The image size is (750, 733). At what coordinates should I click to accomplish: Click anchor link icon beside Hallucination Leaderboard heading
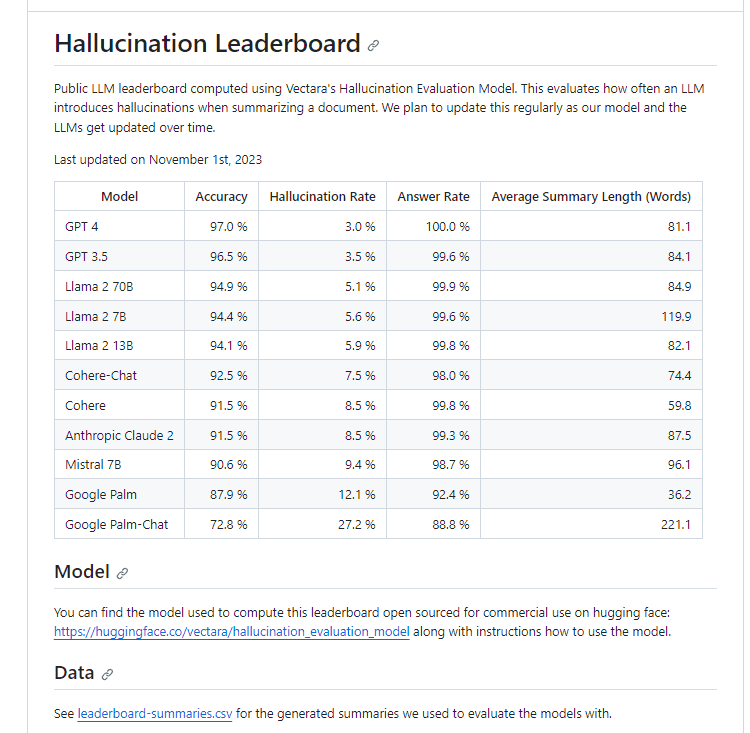click(x=373, y=45)
